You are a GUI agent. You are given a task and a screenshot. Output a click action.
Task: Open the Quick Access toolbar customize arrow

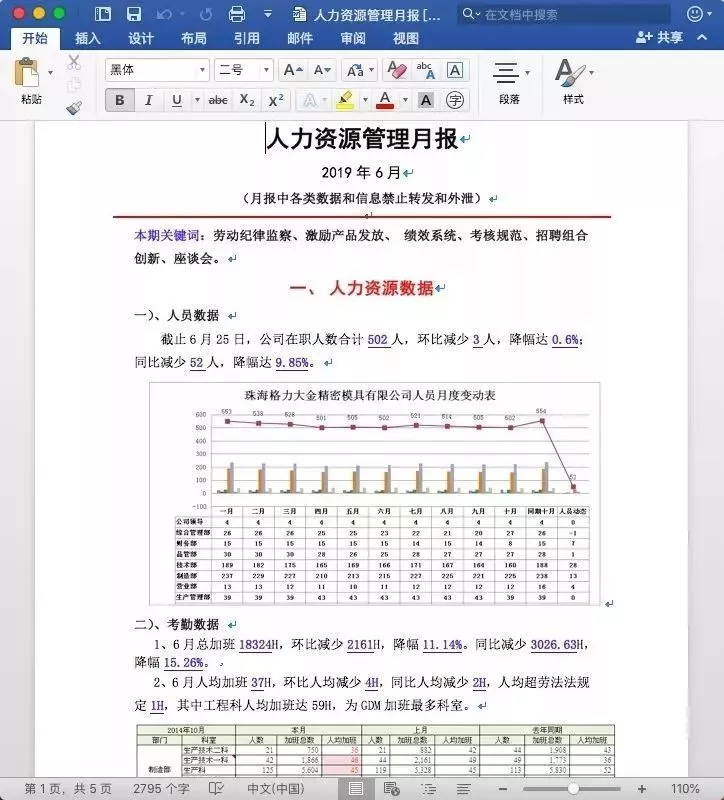(x=268, y=14)
